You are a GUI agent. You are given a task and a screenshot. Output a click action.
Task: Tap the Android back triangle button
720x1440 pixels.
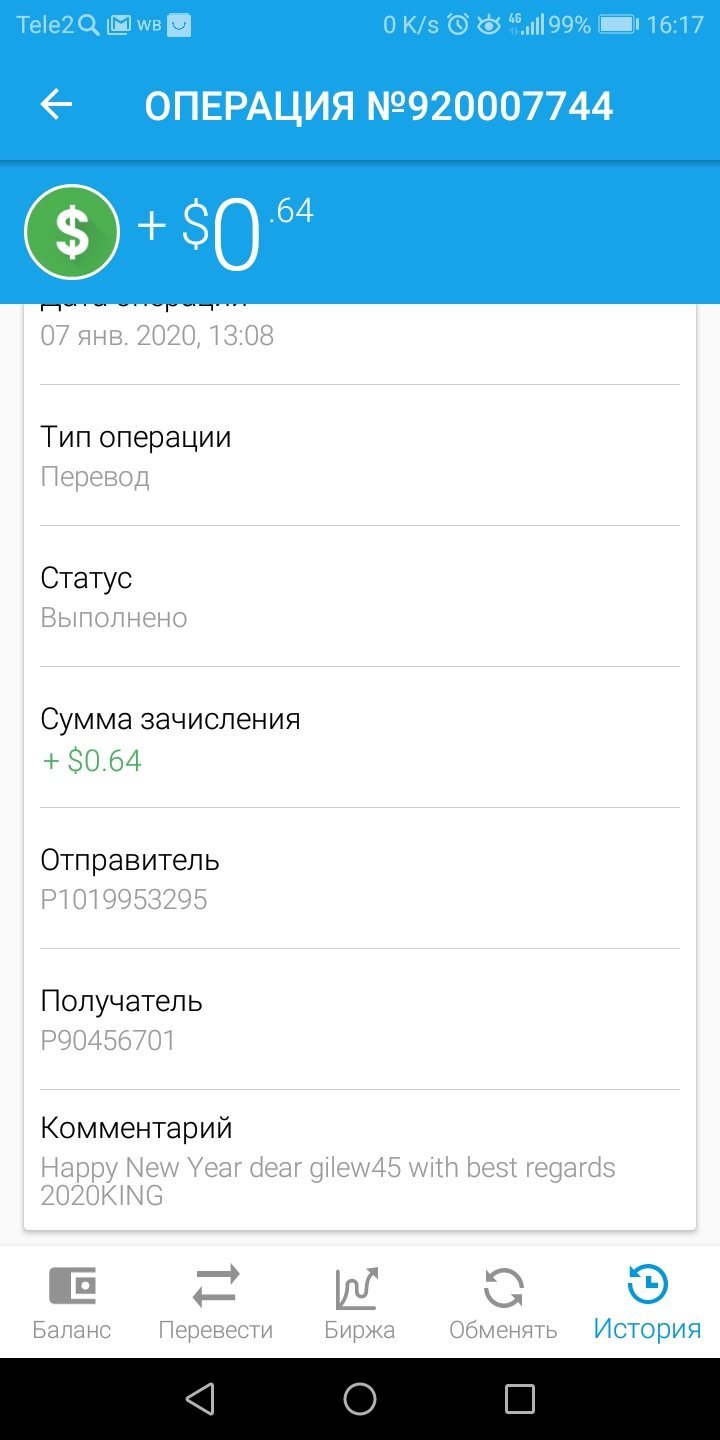(x=200, y=1398)
